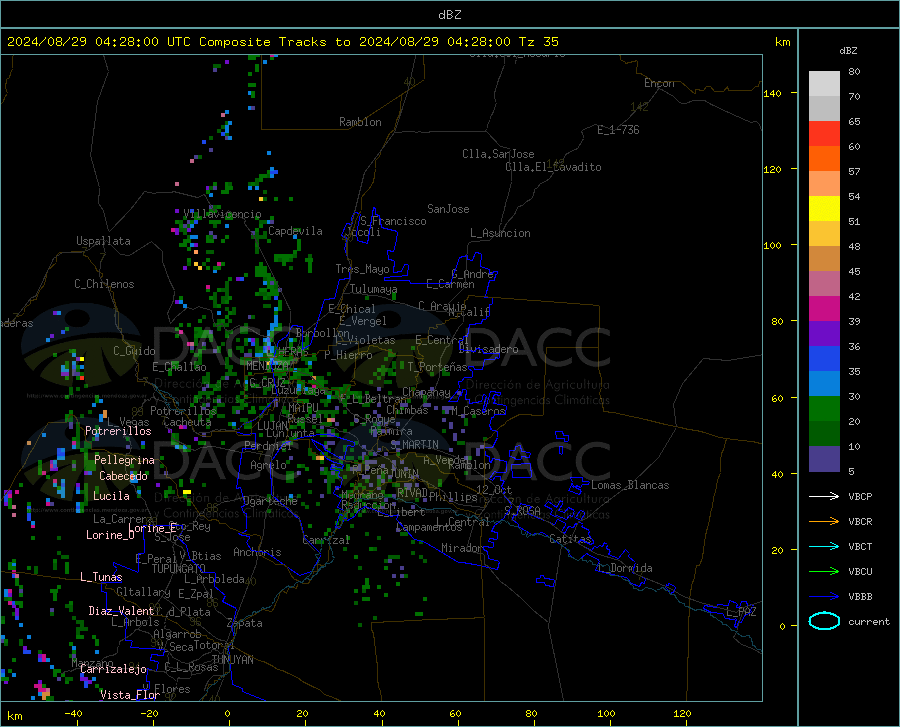Click the E_1-736 map label

pos(618,130)
